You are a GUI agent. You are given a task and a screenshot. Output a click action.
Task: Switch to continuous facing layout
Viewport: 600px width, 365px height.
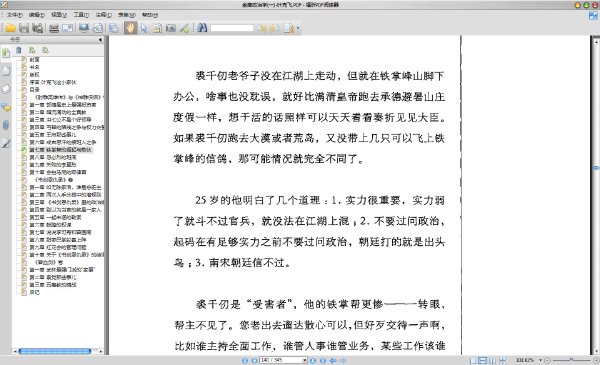(x=502, y=360)
